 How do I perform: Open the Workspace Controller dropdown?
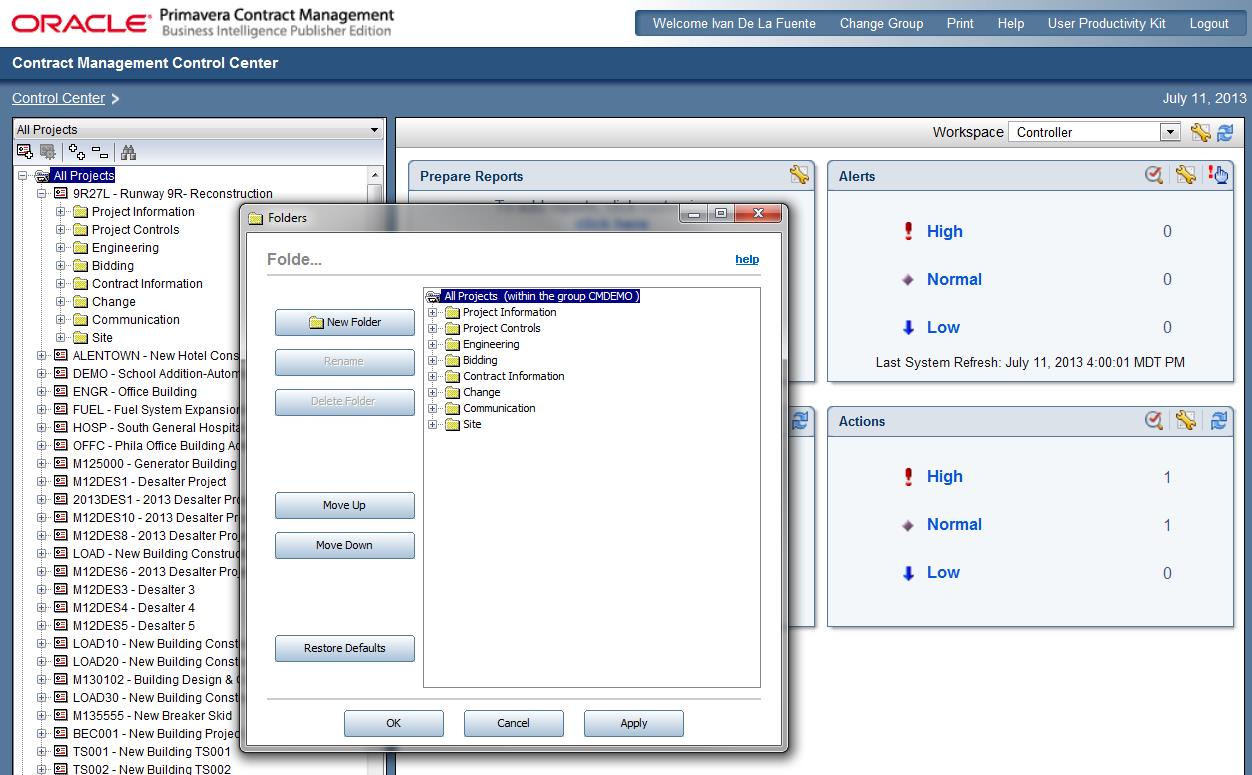[x=1168, y=131]
